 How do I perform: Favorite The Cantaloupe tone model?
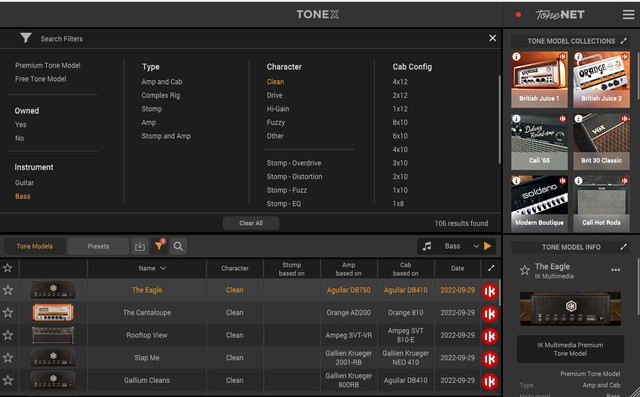[x=8, y=313]
